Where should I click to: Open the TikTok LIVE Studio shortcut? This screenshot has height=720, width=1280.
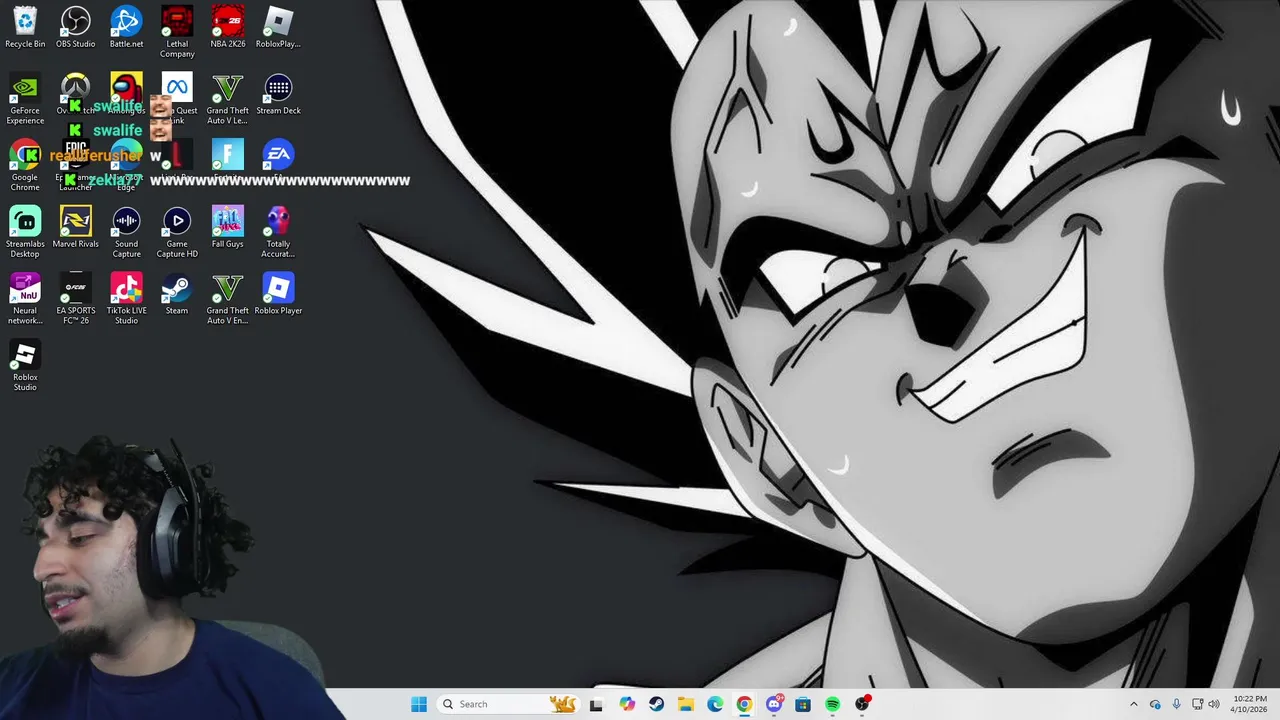click(x=126, y=299)
